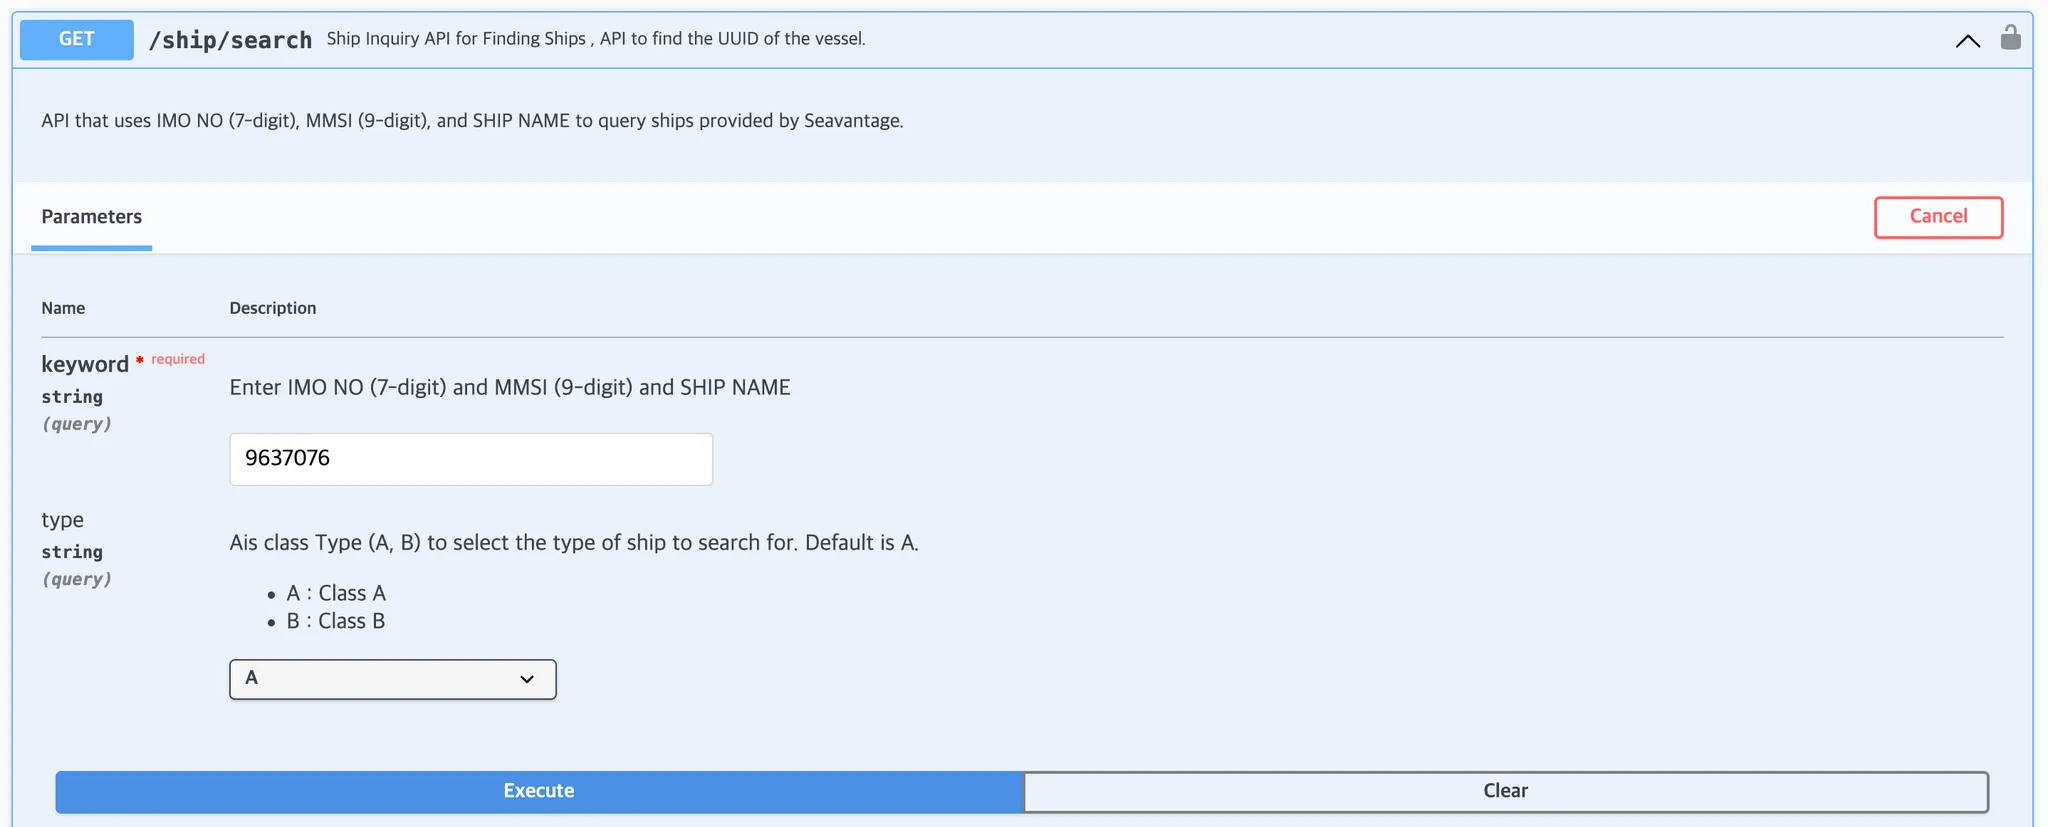Click the type parameter name label
The height and width of the screenshot is (827, 2048).
pos(62,520)
